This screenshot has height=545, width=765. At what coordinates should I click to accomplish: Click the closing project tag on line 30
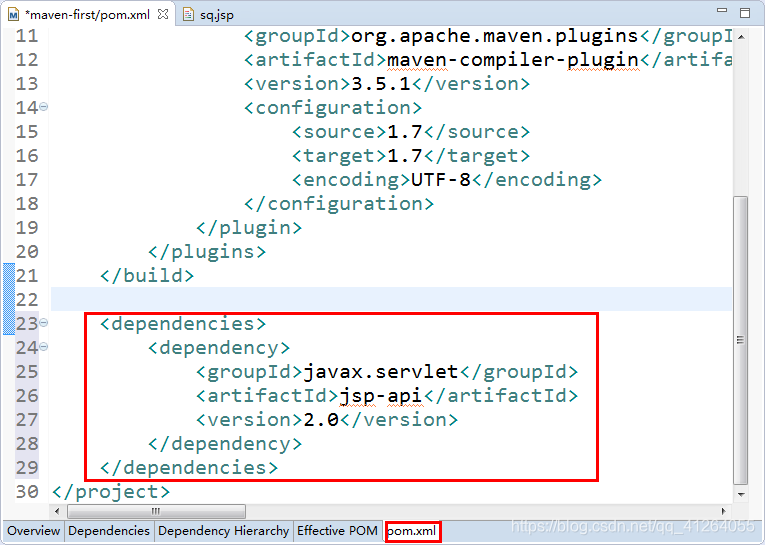[x=111, y=492]
